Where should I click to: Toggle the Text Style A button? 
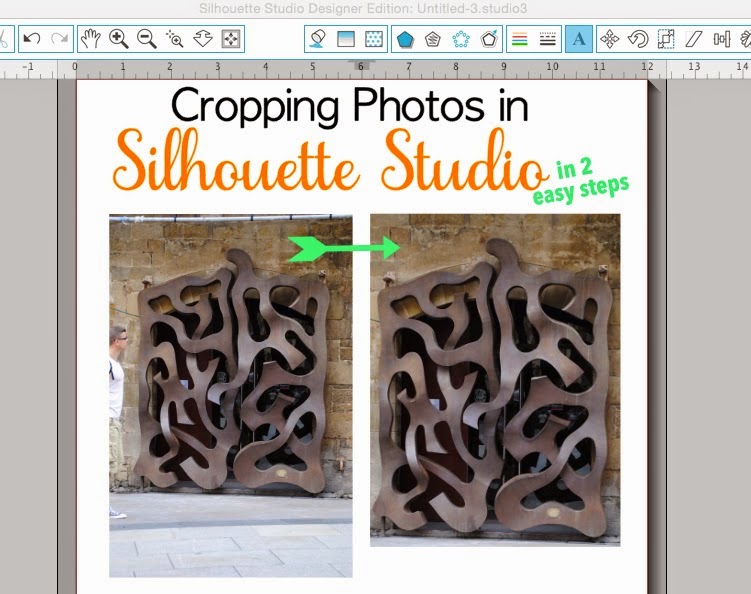tap(579, 39)
